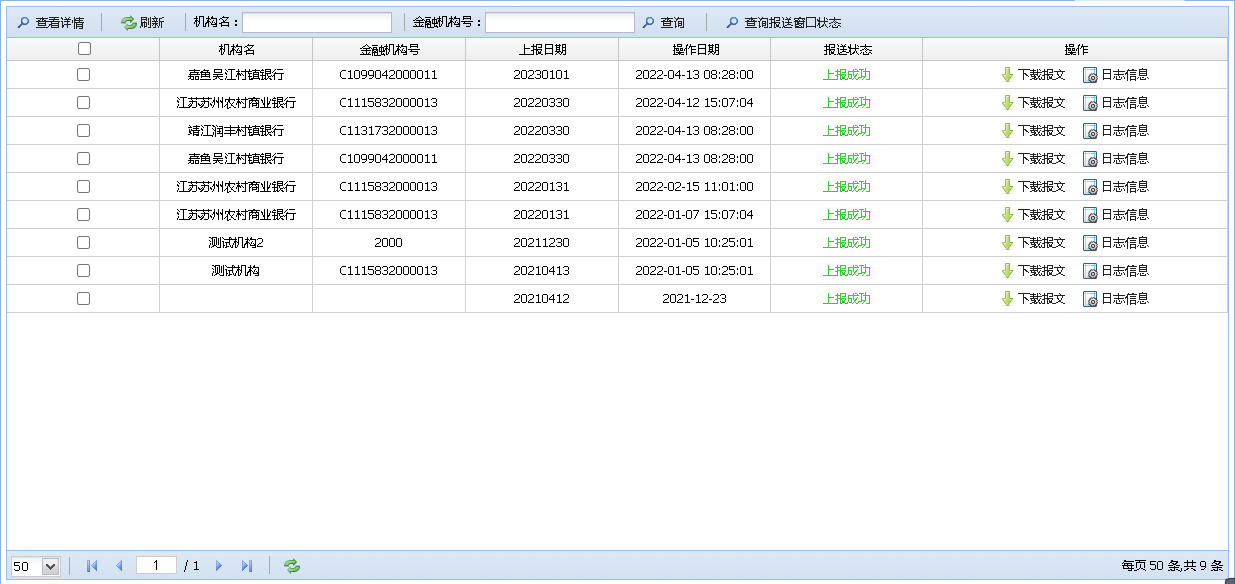This screenshot has height=584, width=1235.
Task: Open 日志信息 for row operated 2022-04-12 15:07:04
Action: coord(1116,102)
